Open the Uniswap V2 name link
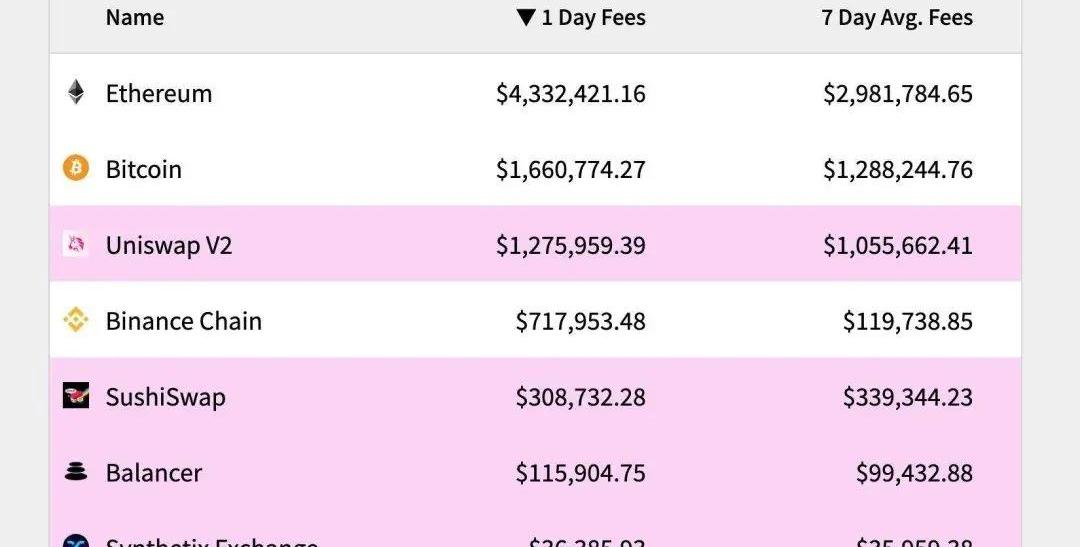Screen dimensions: 1080x547 [169, 245]
